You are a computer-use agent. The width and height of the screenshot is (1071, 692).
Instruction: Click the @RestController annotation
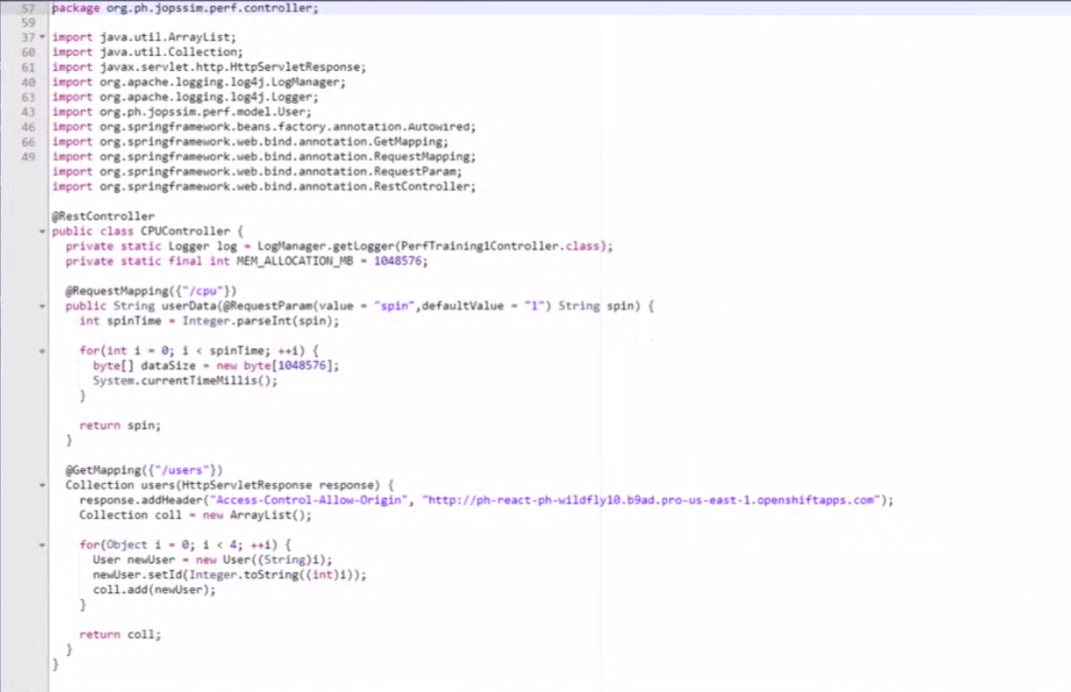coord(103,217)
